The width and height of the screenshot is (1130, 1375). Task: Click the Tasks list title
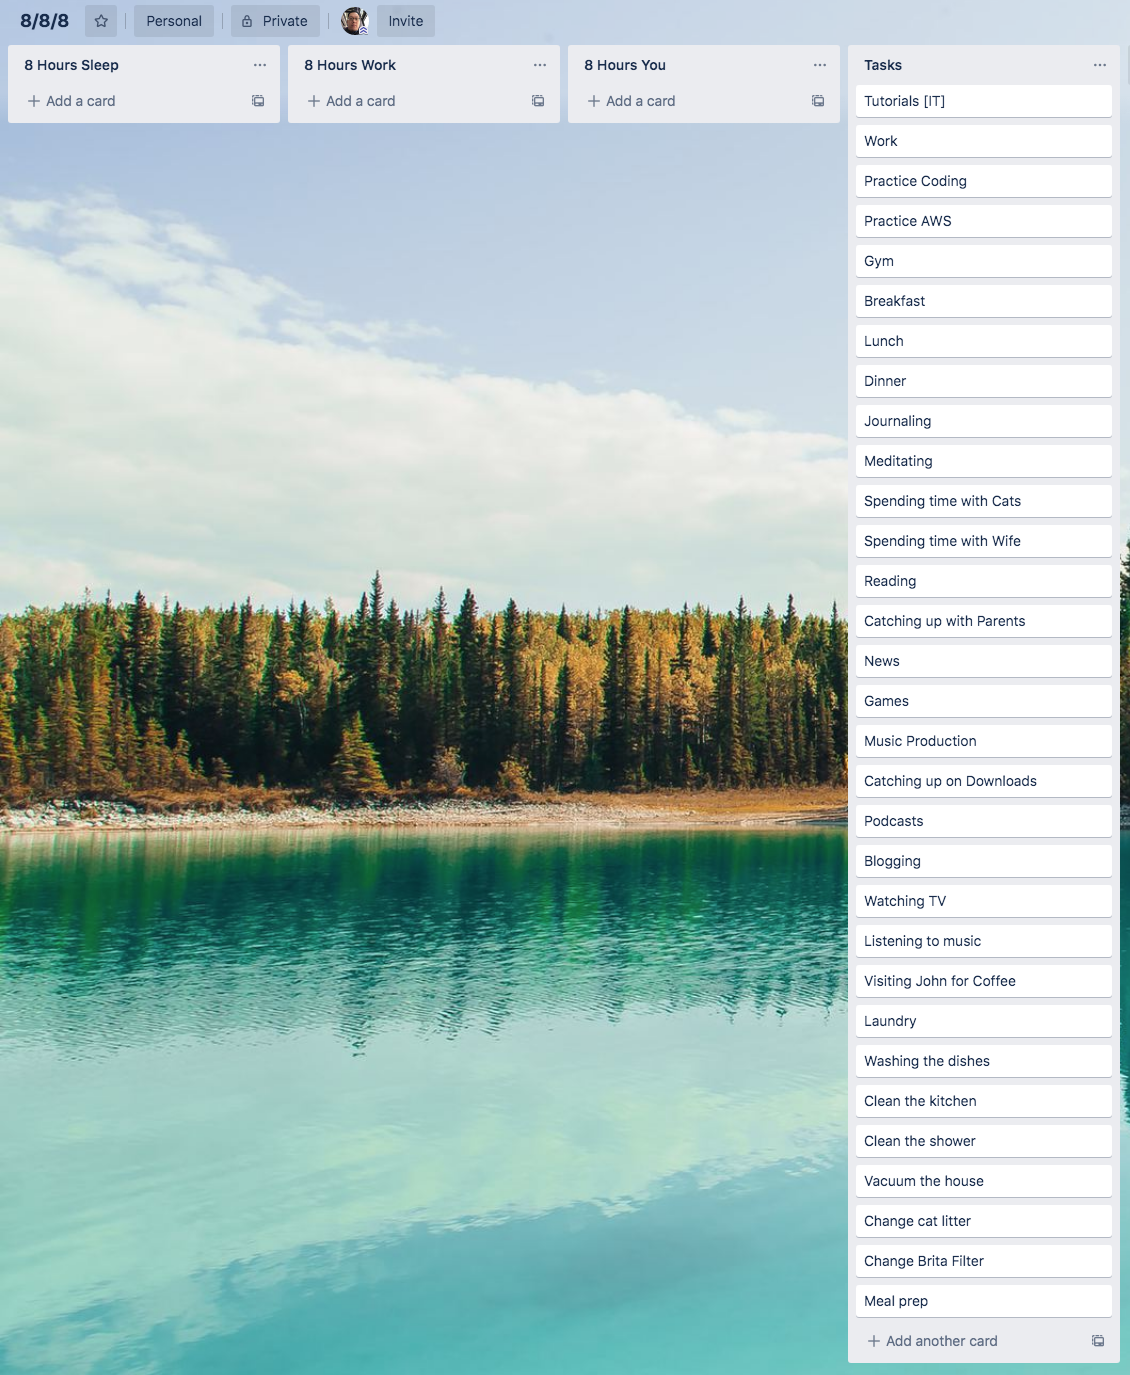(883, 65)
